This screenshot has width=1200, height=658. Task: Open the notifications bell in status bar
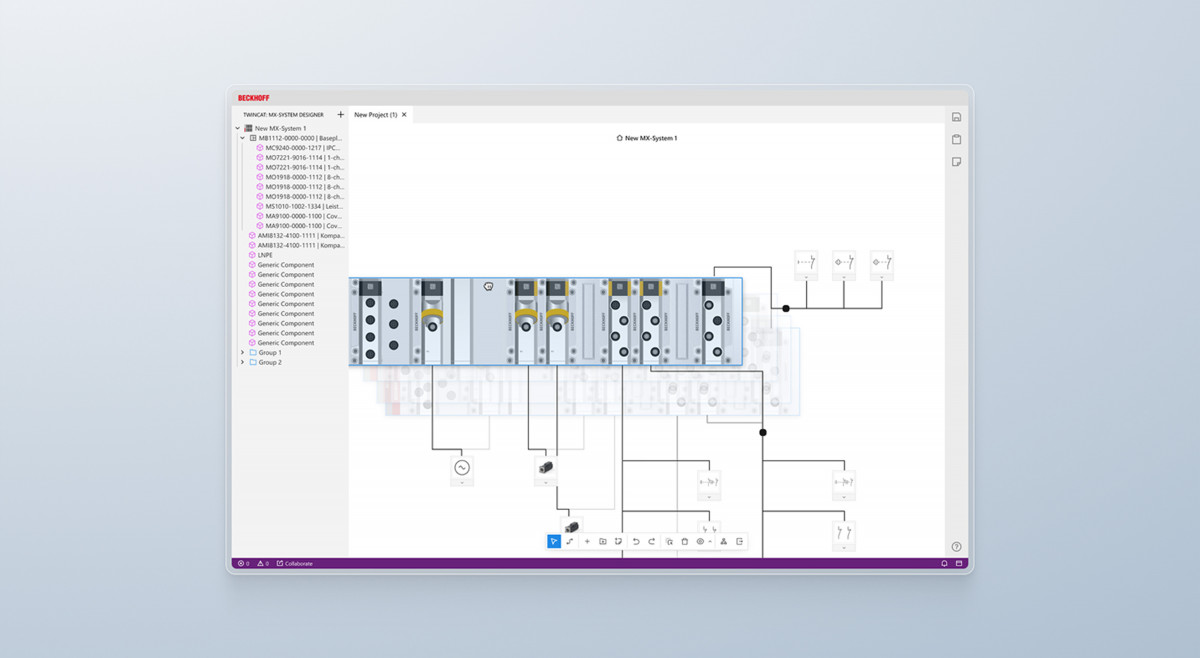tap(944, 563)
